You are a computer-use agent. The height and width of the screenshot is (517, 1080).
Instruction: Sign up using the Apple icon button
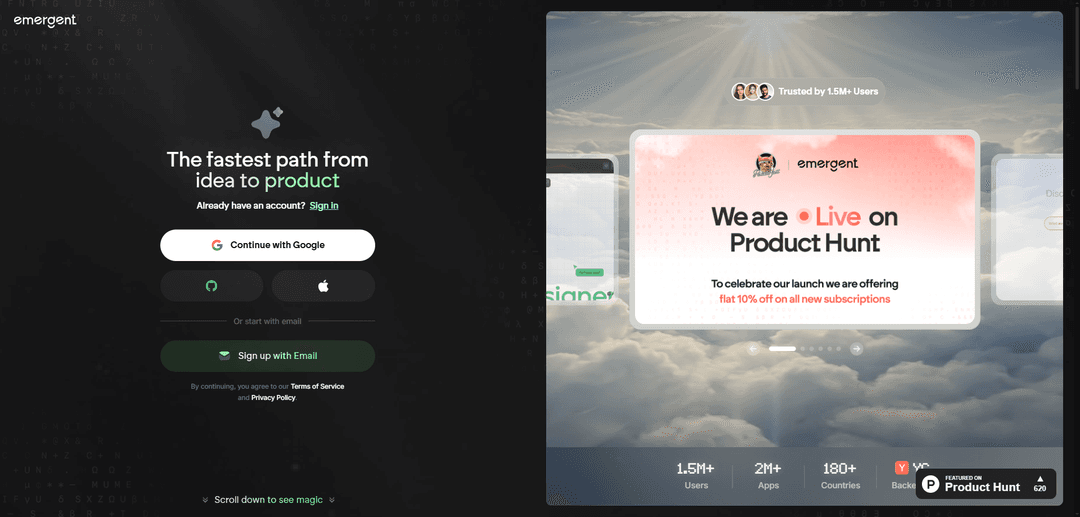click(324, 286)
